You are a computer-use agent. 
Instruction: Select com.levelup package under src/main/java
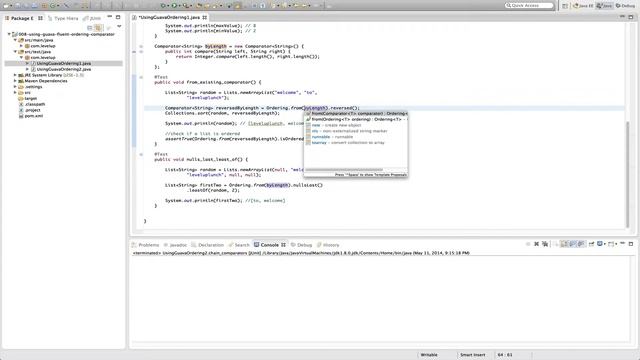point(40,46)
